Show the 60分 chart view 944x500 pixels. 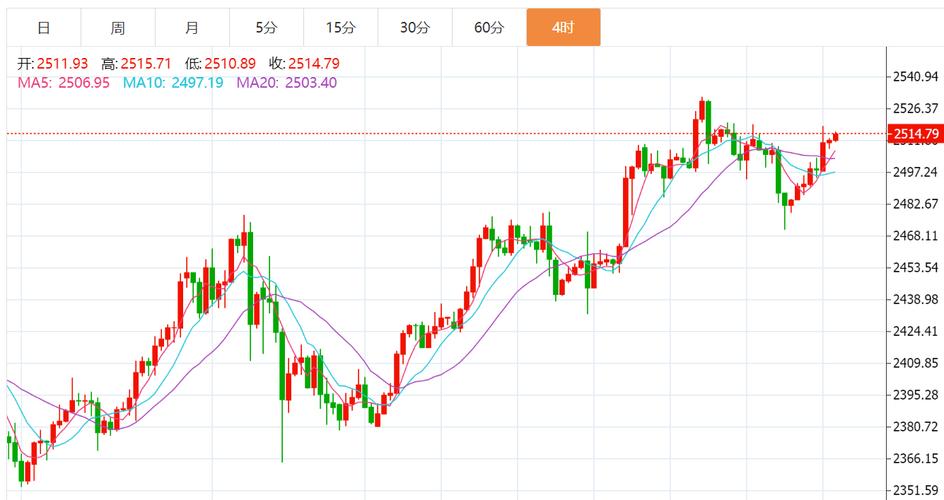[489, 27]
